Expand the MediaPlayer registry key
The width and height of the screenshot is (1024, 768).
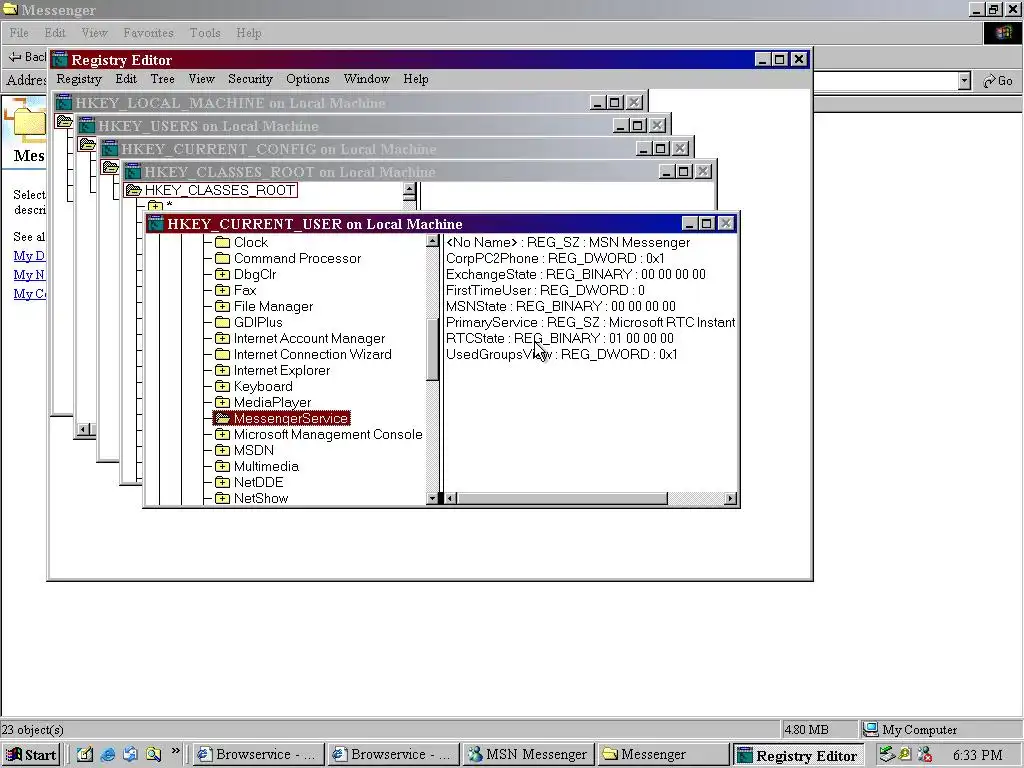[223, 402]
